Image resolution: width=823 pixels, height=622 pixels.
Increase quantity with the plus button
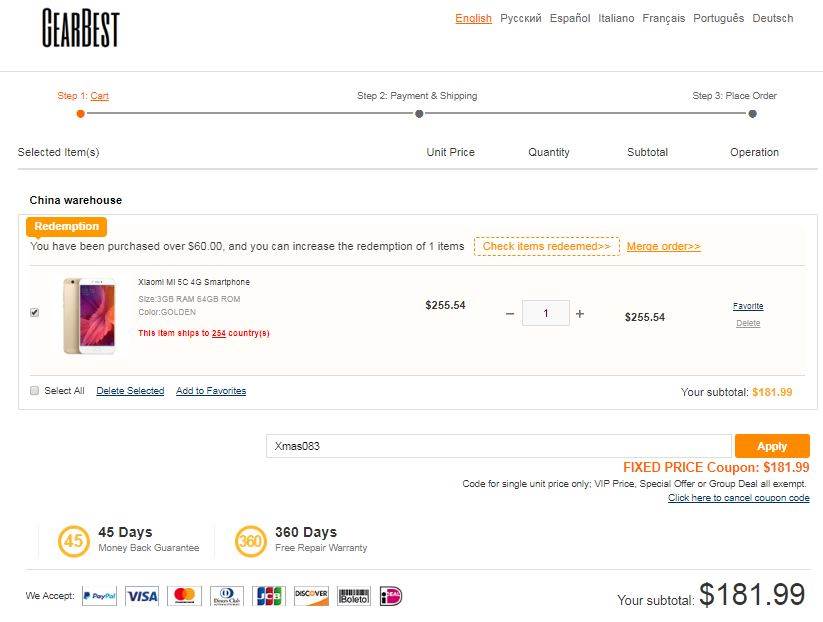(580, 313)
